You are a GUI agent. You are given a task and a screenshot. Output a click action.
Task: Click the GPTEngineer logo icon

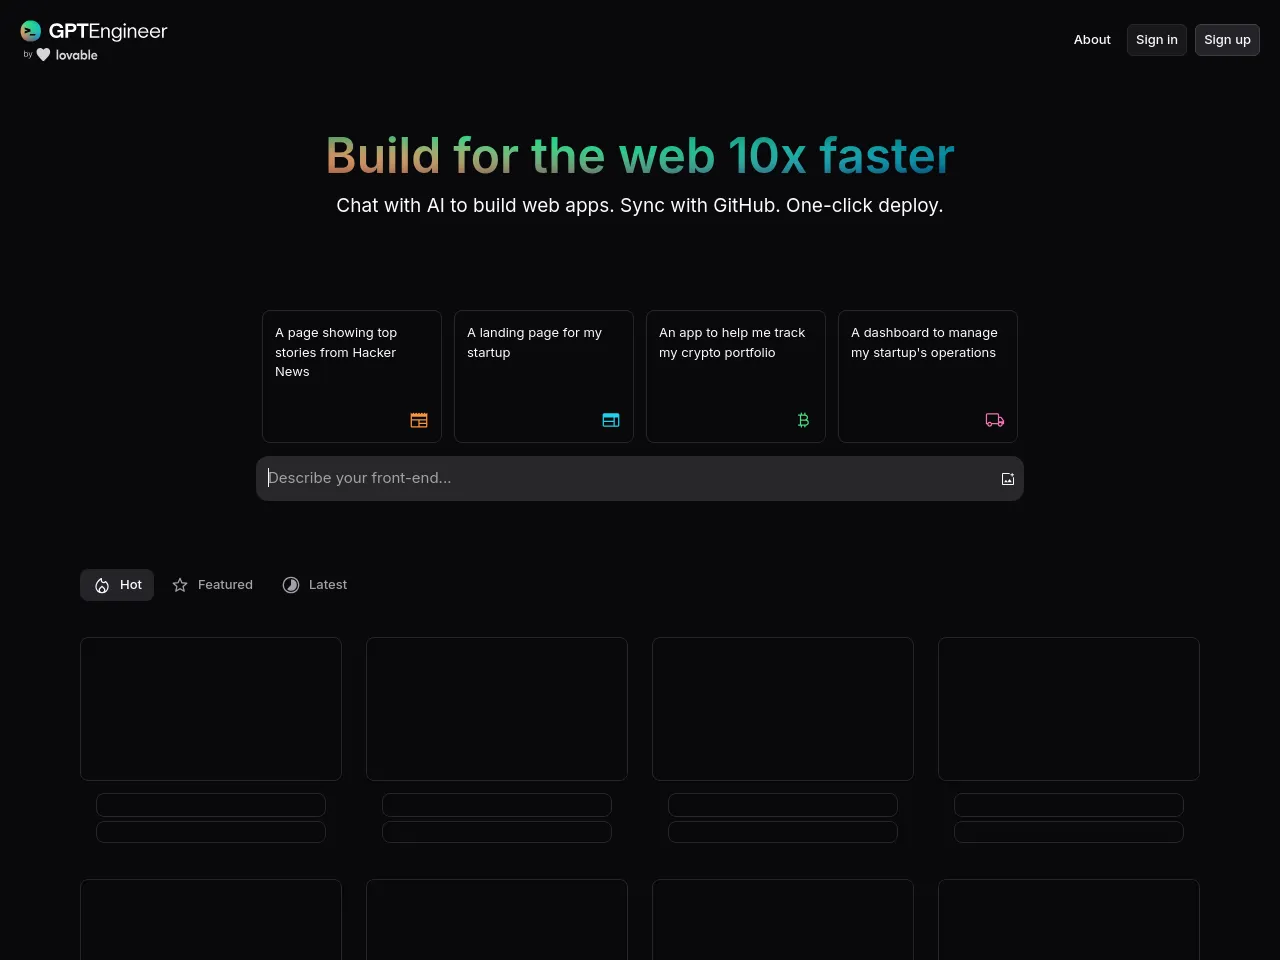[31, 31]
